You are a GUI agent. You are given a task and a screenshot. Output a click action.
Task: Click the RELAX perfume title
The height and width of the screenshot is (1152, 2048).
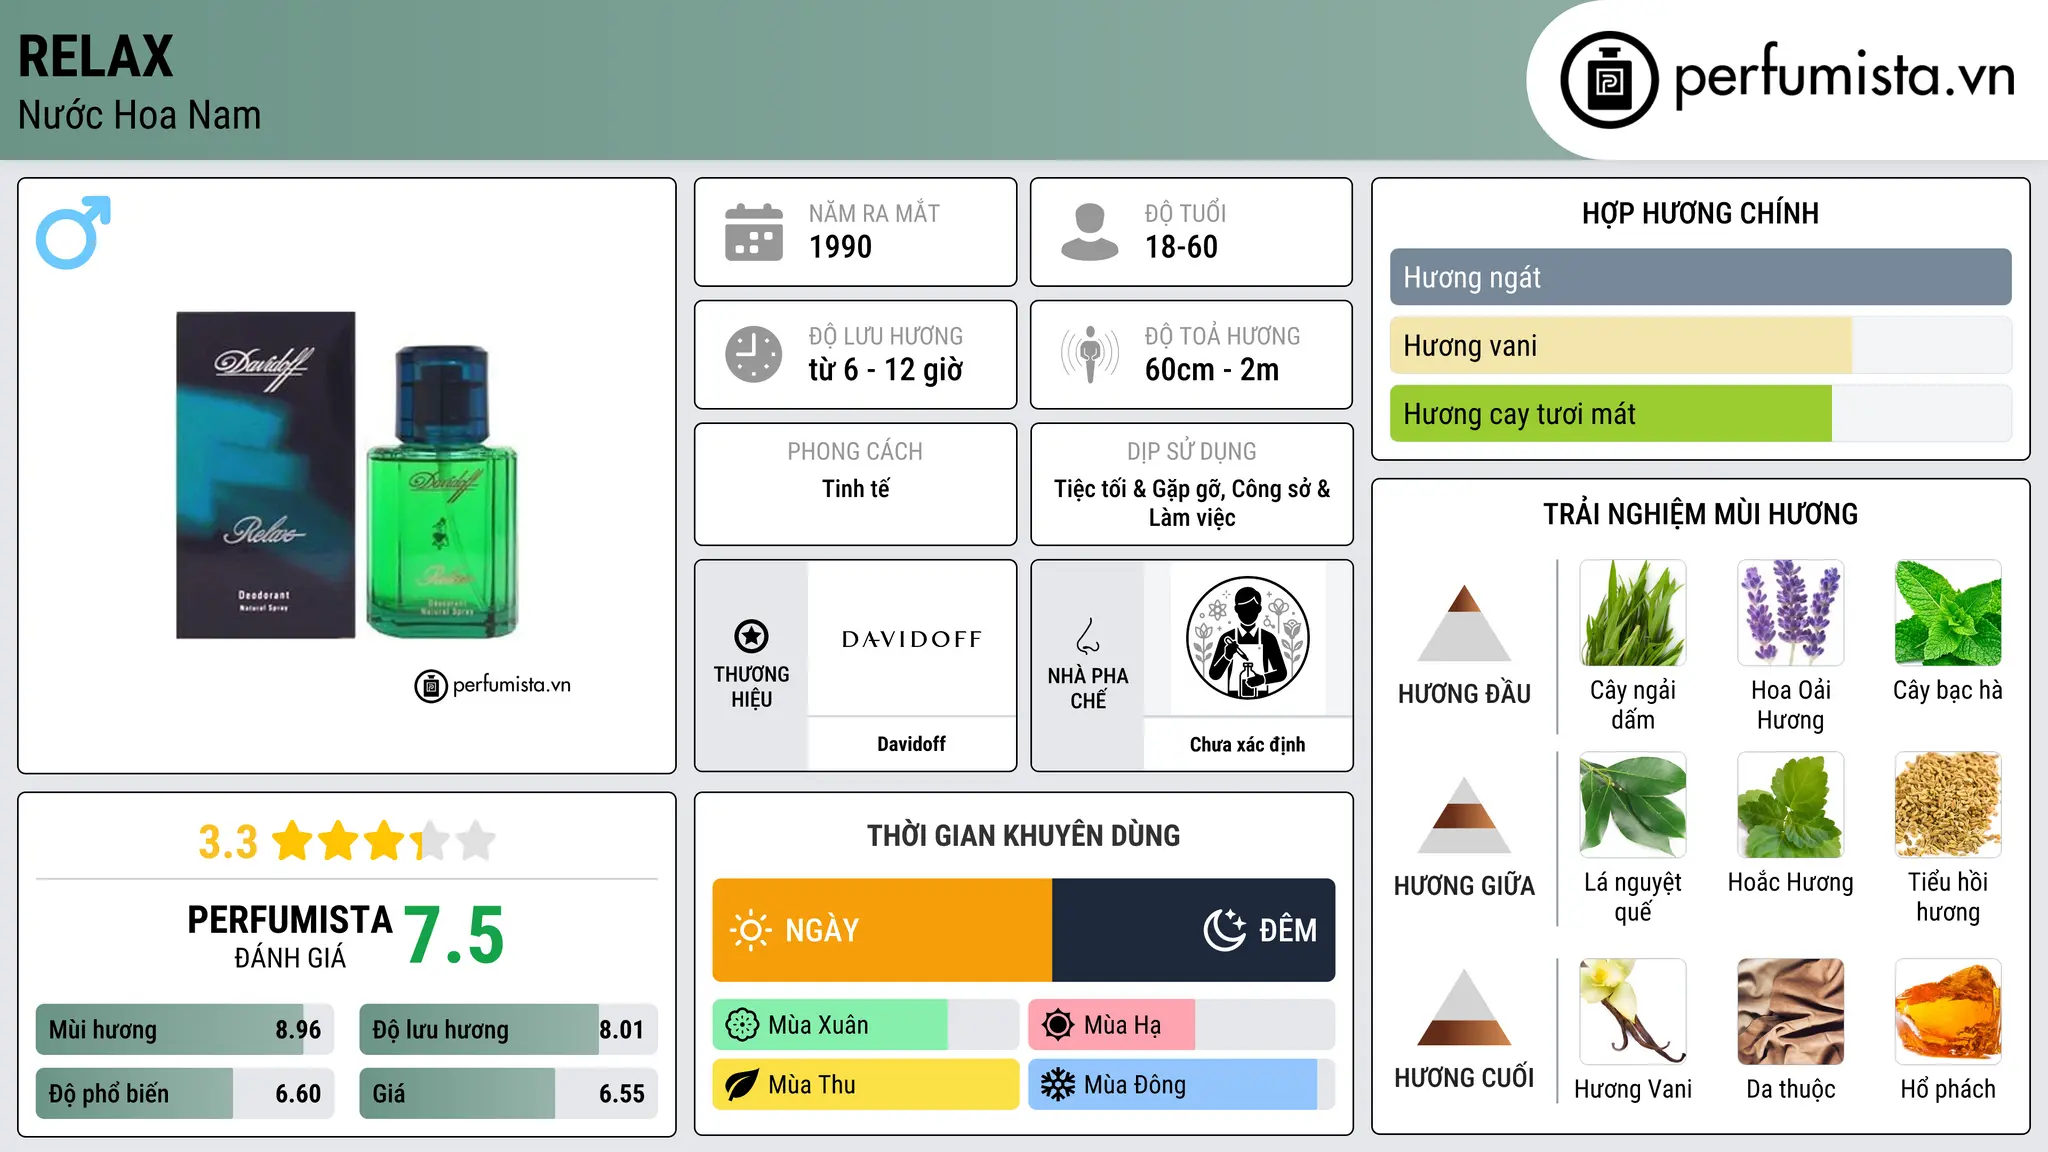click(x=96, y=57)
